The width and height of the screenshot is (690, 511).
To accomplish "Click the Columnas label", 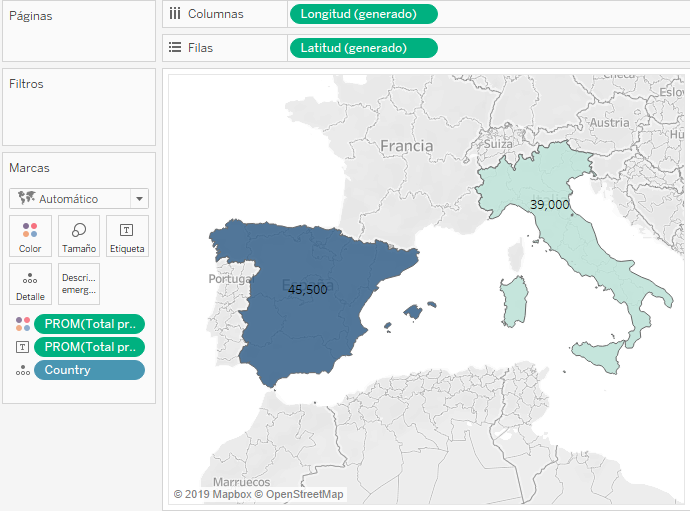I will coord(216,14).
